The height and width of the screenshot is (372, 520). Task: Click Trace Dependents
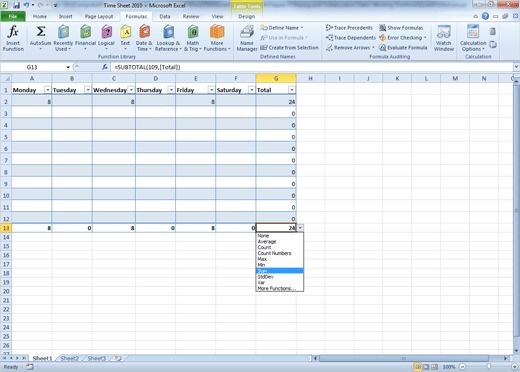click(351, 38)
